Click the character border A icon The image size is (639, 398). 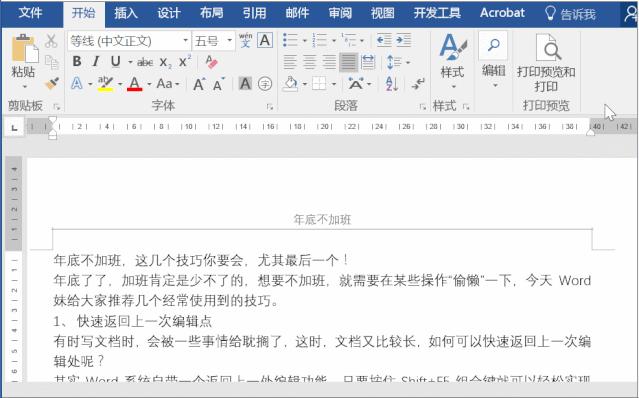[x=265, y=41]
